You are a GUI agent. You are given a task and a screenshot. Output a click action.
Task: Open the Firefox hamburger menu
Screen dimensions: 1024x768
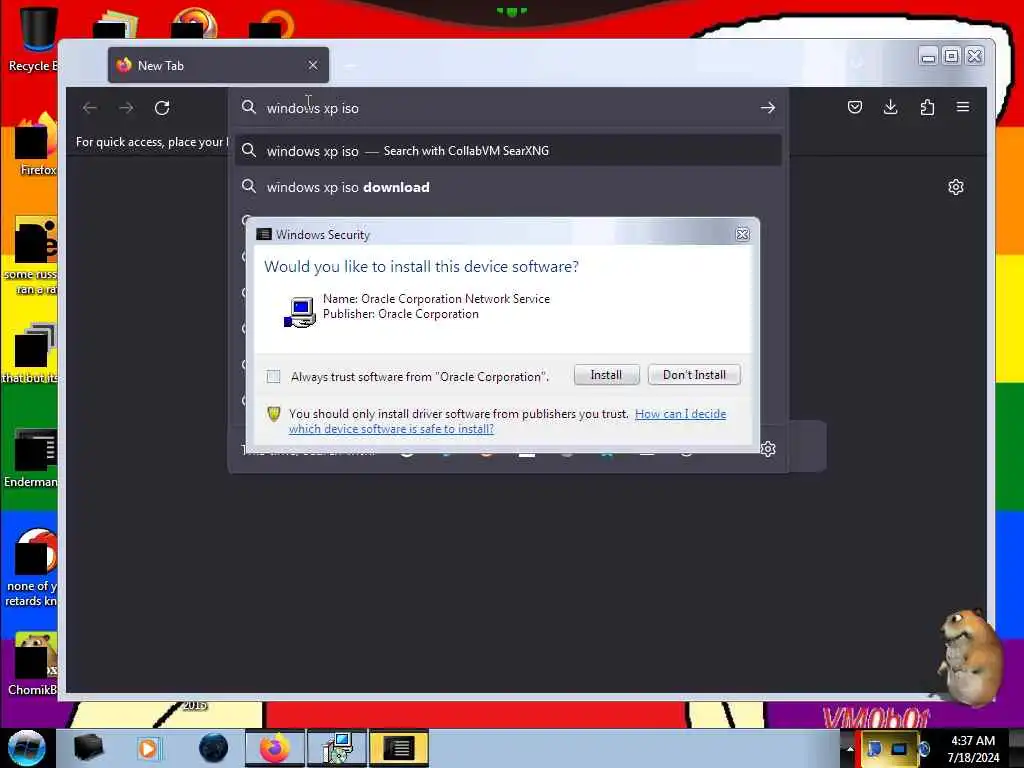(963, 107)
